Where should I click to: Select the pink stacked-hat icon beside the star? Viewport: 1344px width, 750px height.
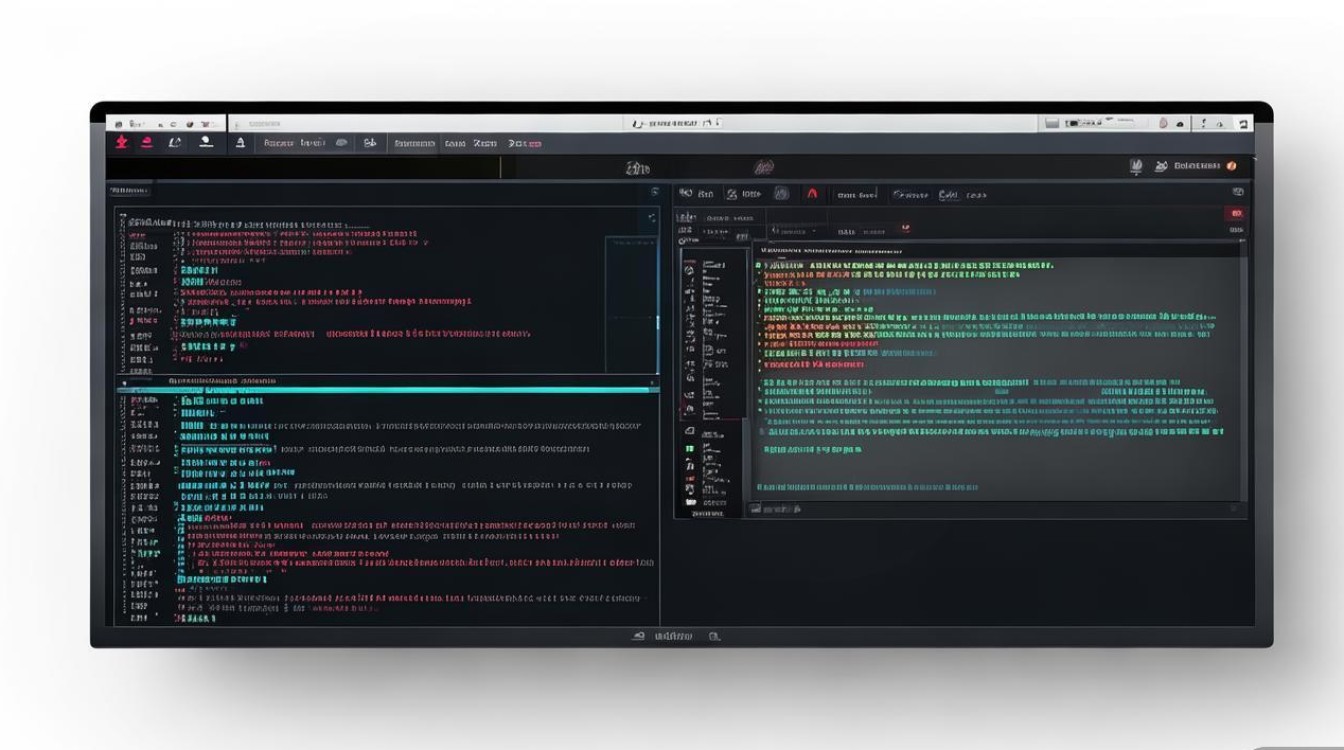(147, 142)
